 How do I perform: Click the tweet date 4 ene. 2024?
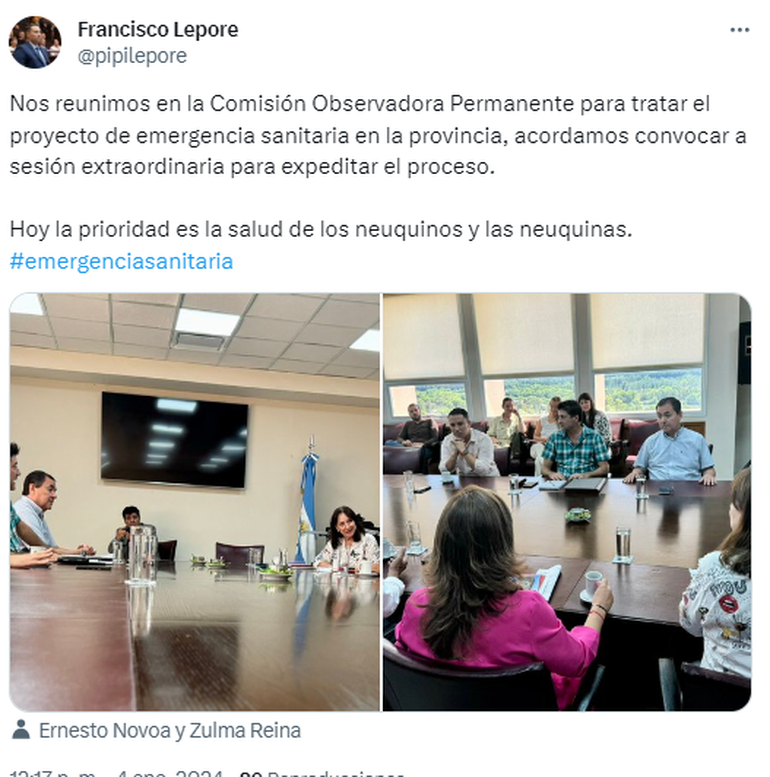[168, 773]
